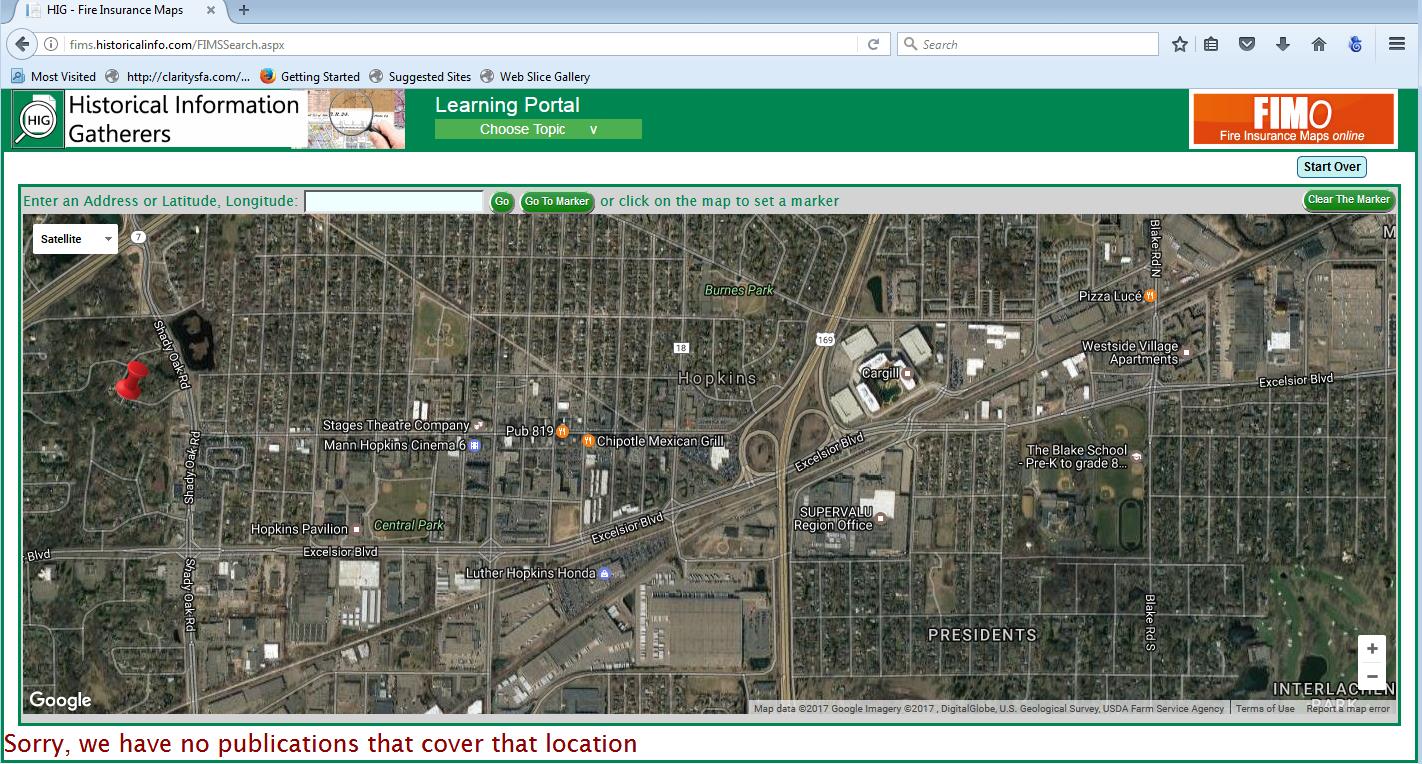Select the HIG - Fire Insurance Maps tab

[115, 10]
